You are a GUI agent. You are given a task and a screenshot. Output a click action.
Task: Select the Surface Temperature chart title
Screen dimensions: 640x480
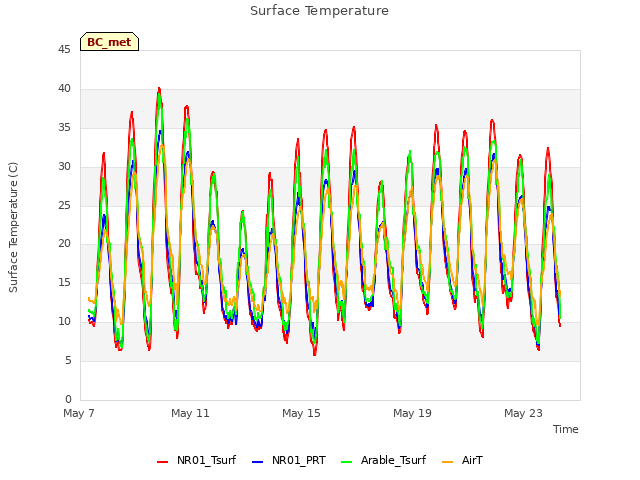click(x=319, y=11)
